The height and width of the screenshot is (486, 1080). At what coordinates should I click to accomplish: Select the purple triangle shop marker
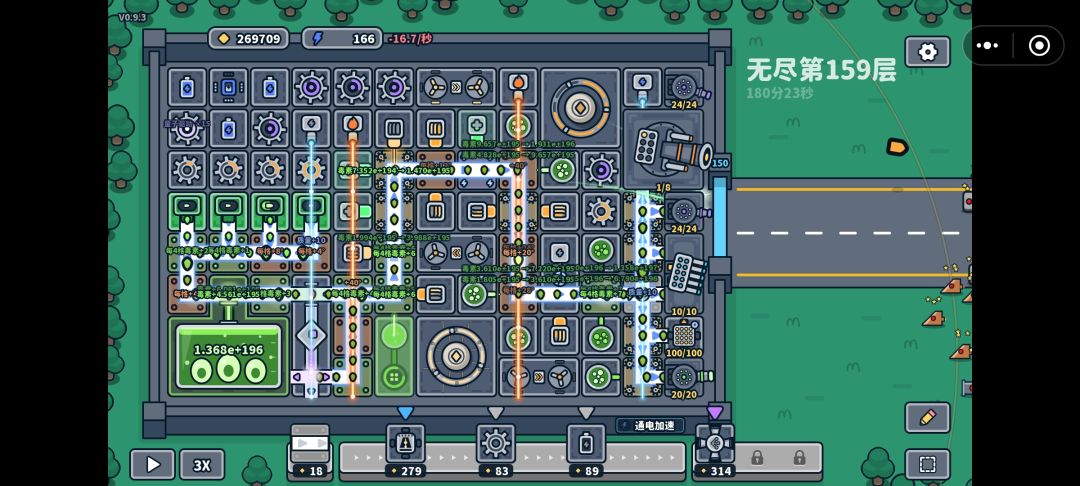714,413
